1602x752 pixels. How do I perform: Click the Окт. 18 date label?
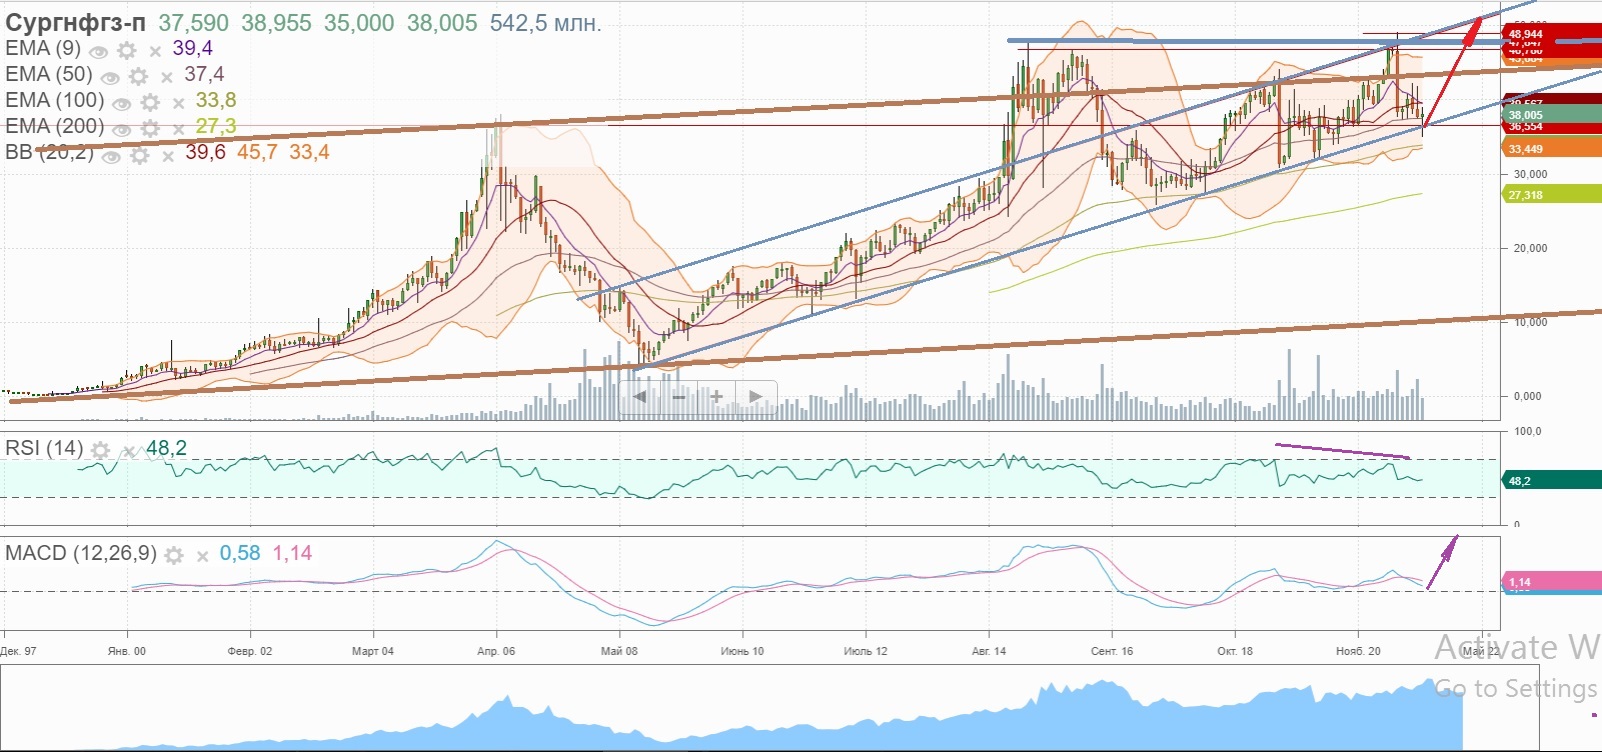(1235, 651)
